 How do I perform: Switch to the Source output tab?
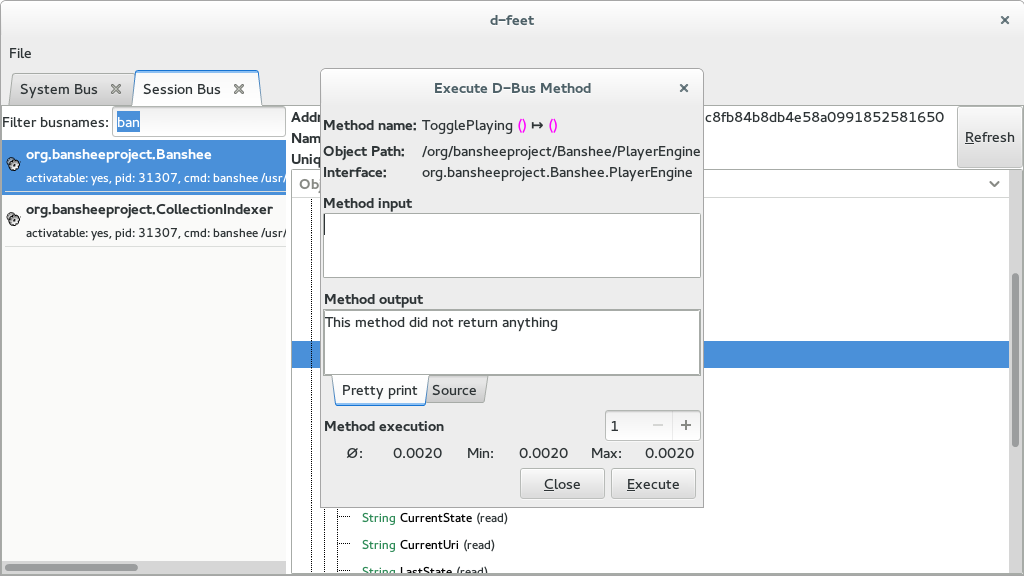coord(455,391)
